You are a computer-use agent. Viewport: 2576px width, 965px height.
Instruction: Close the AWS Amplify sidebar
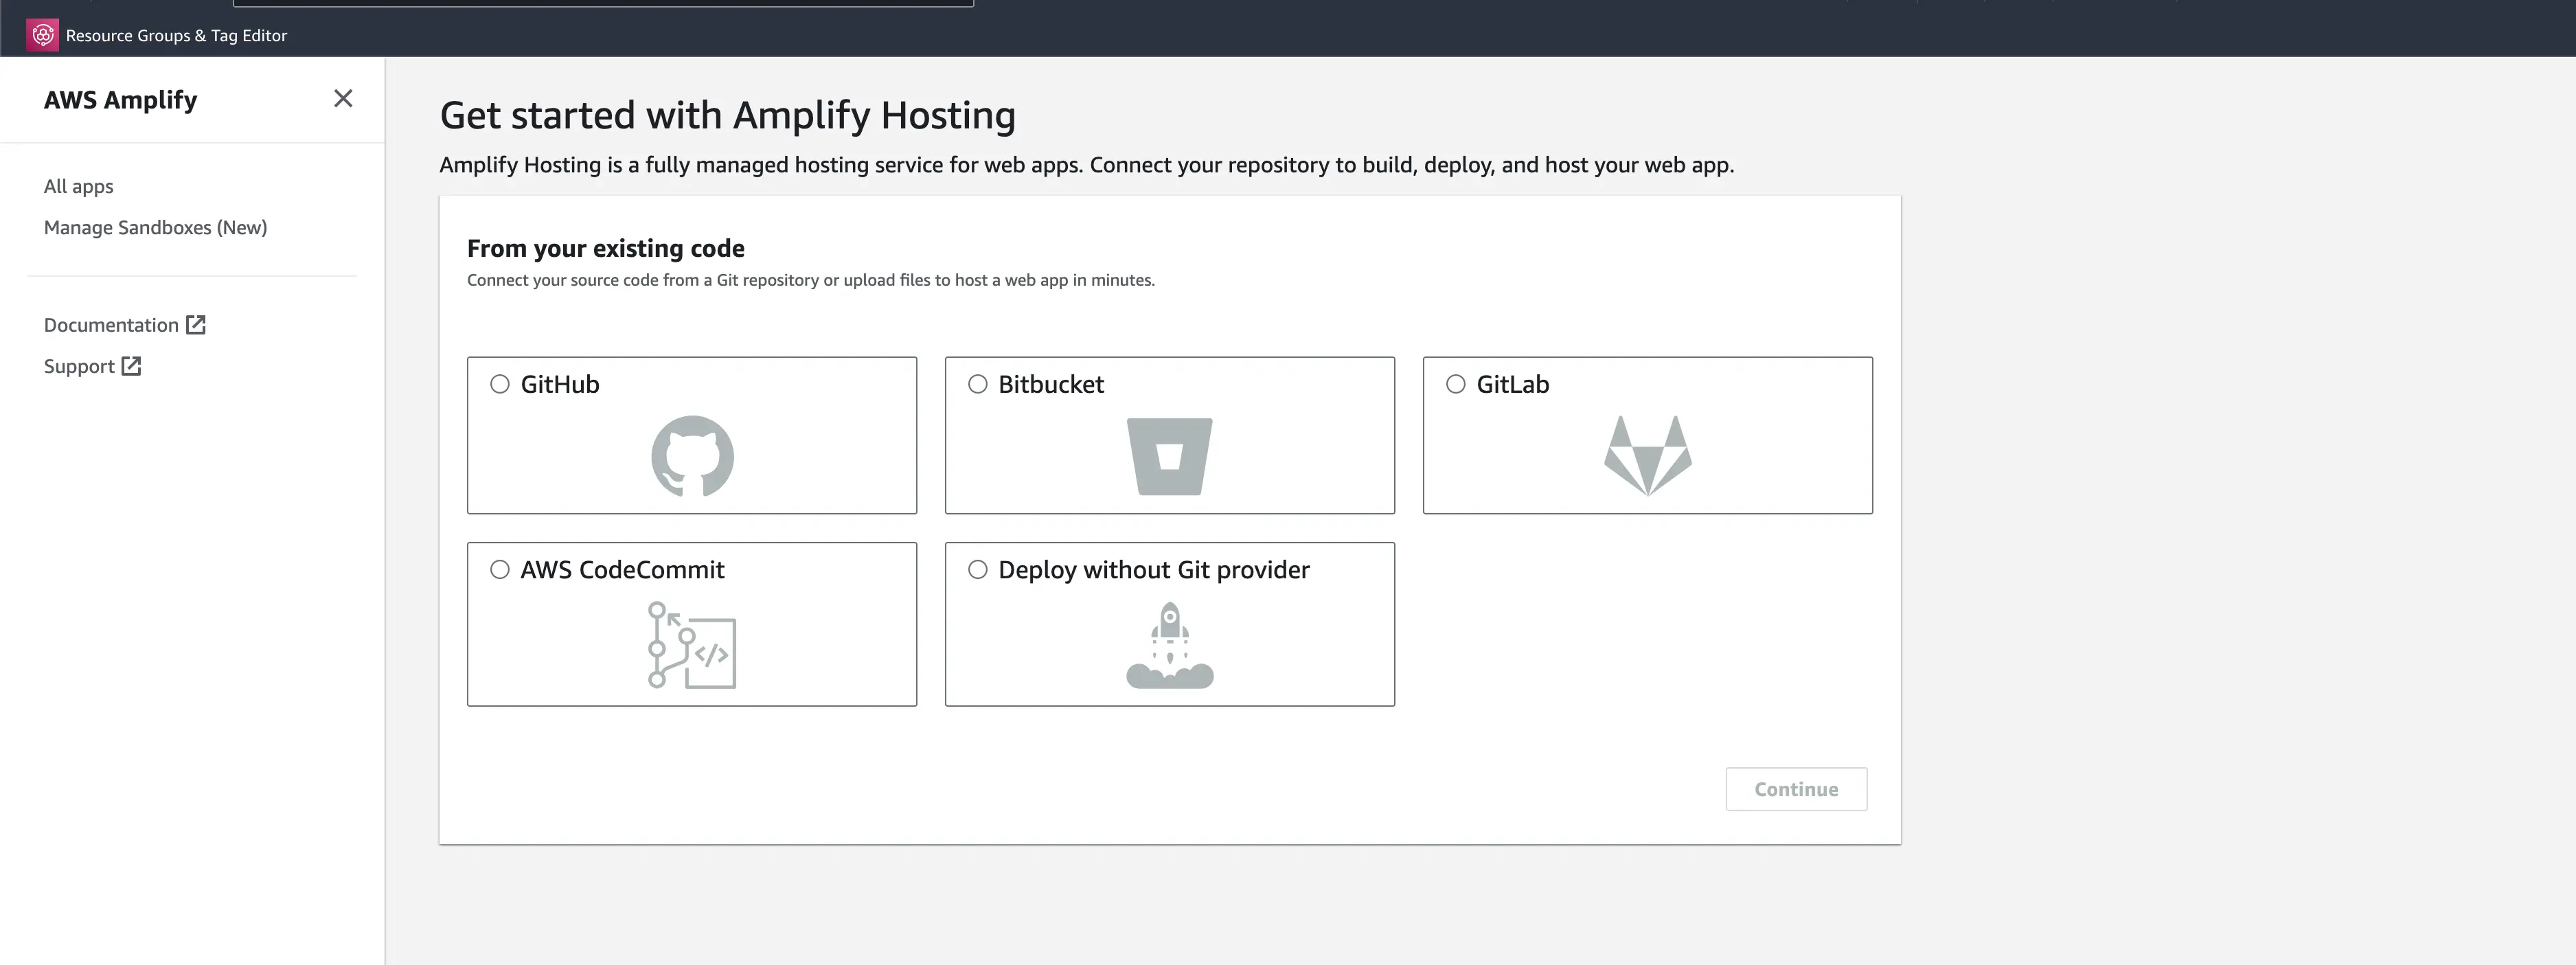pyautogui.click(x=343, y=98)
